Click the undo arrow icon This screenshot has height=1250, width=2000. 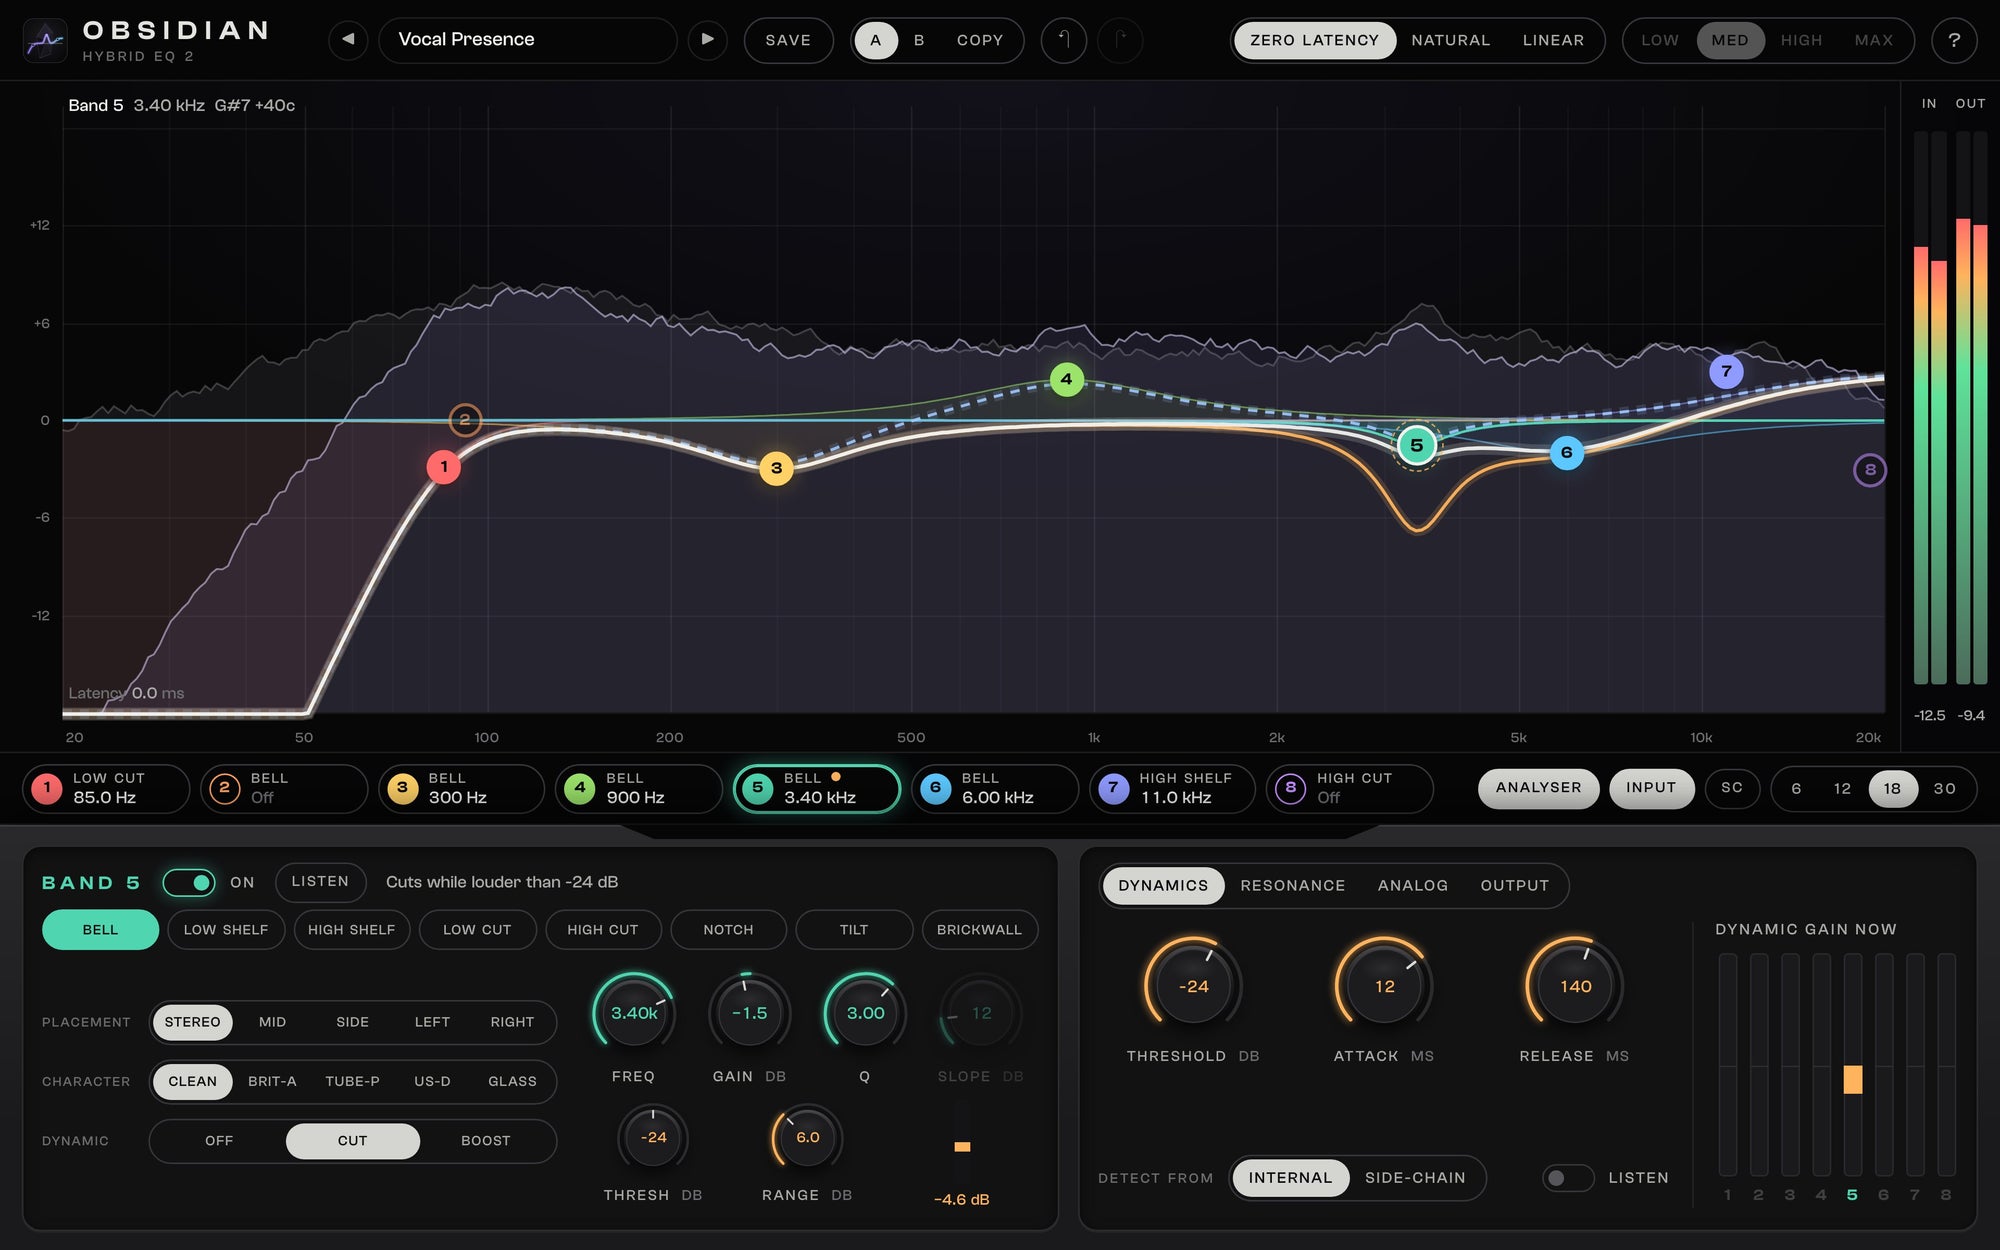[x=1064, y=40]
